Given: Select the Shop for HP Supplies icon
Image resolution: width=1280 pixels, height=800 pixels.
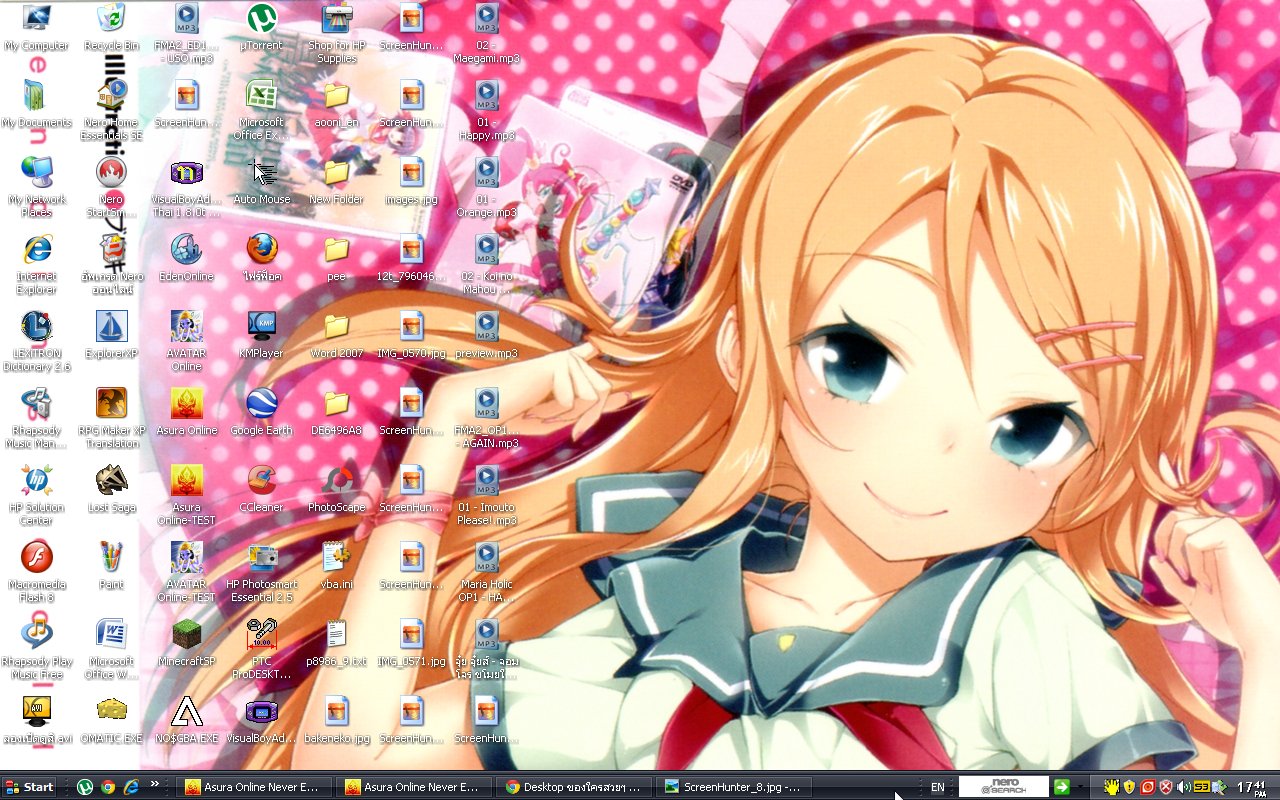Looking at the screenshot, I should tap(336, 33).
